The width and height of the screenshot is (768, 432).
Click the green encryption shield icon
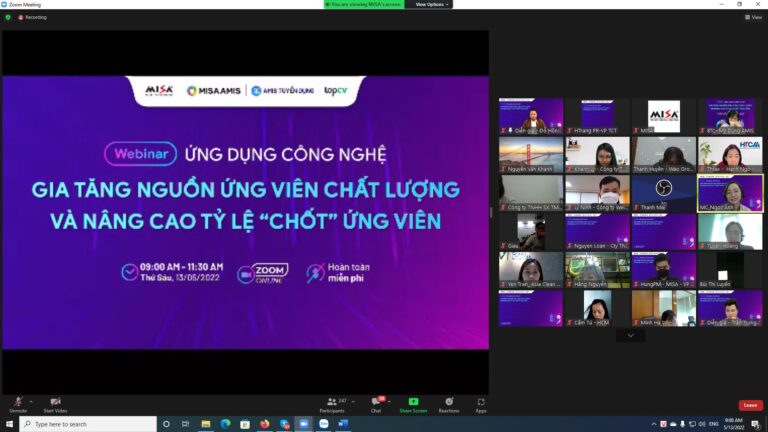[8, 17]
